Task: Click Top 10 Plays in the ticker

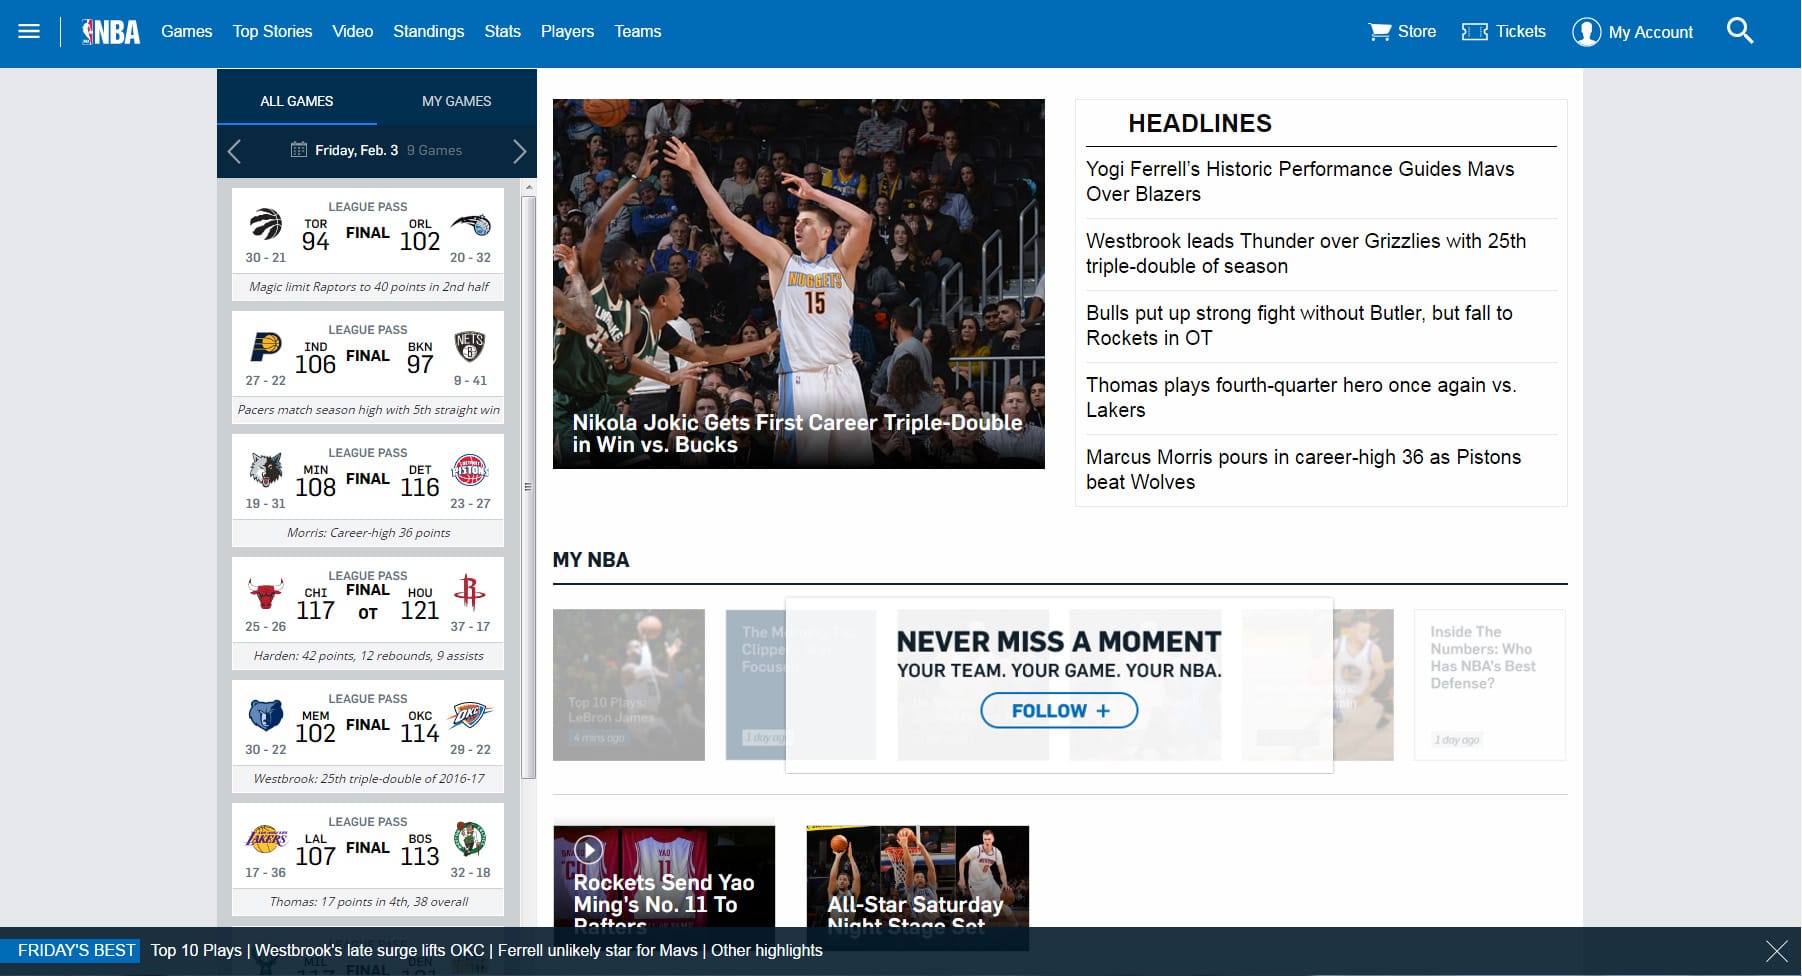Action: tap(196, 950)
